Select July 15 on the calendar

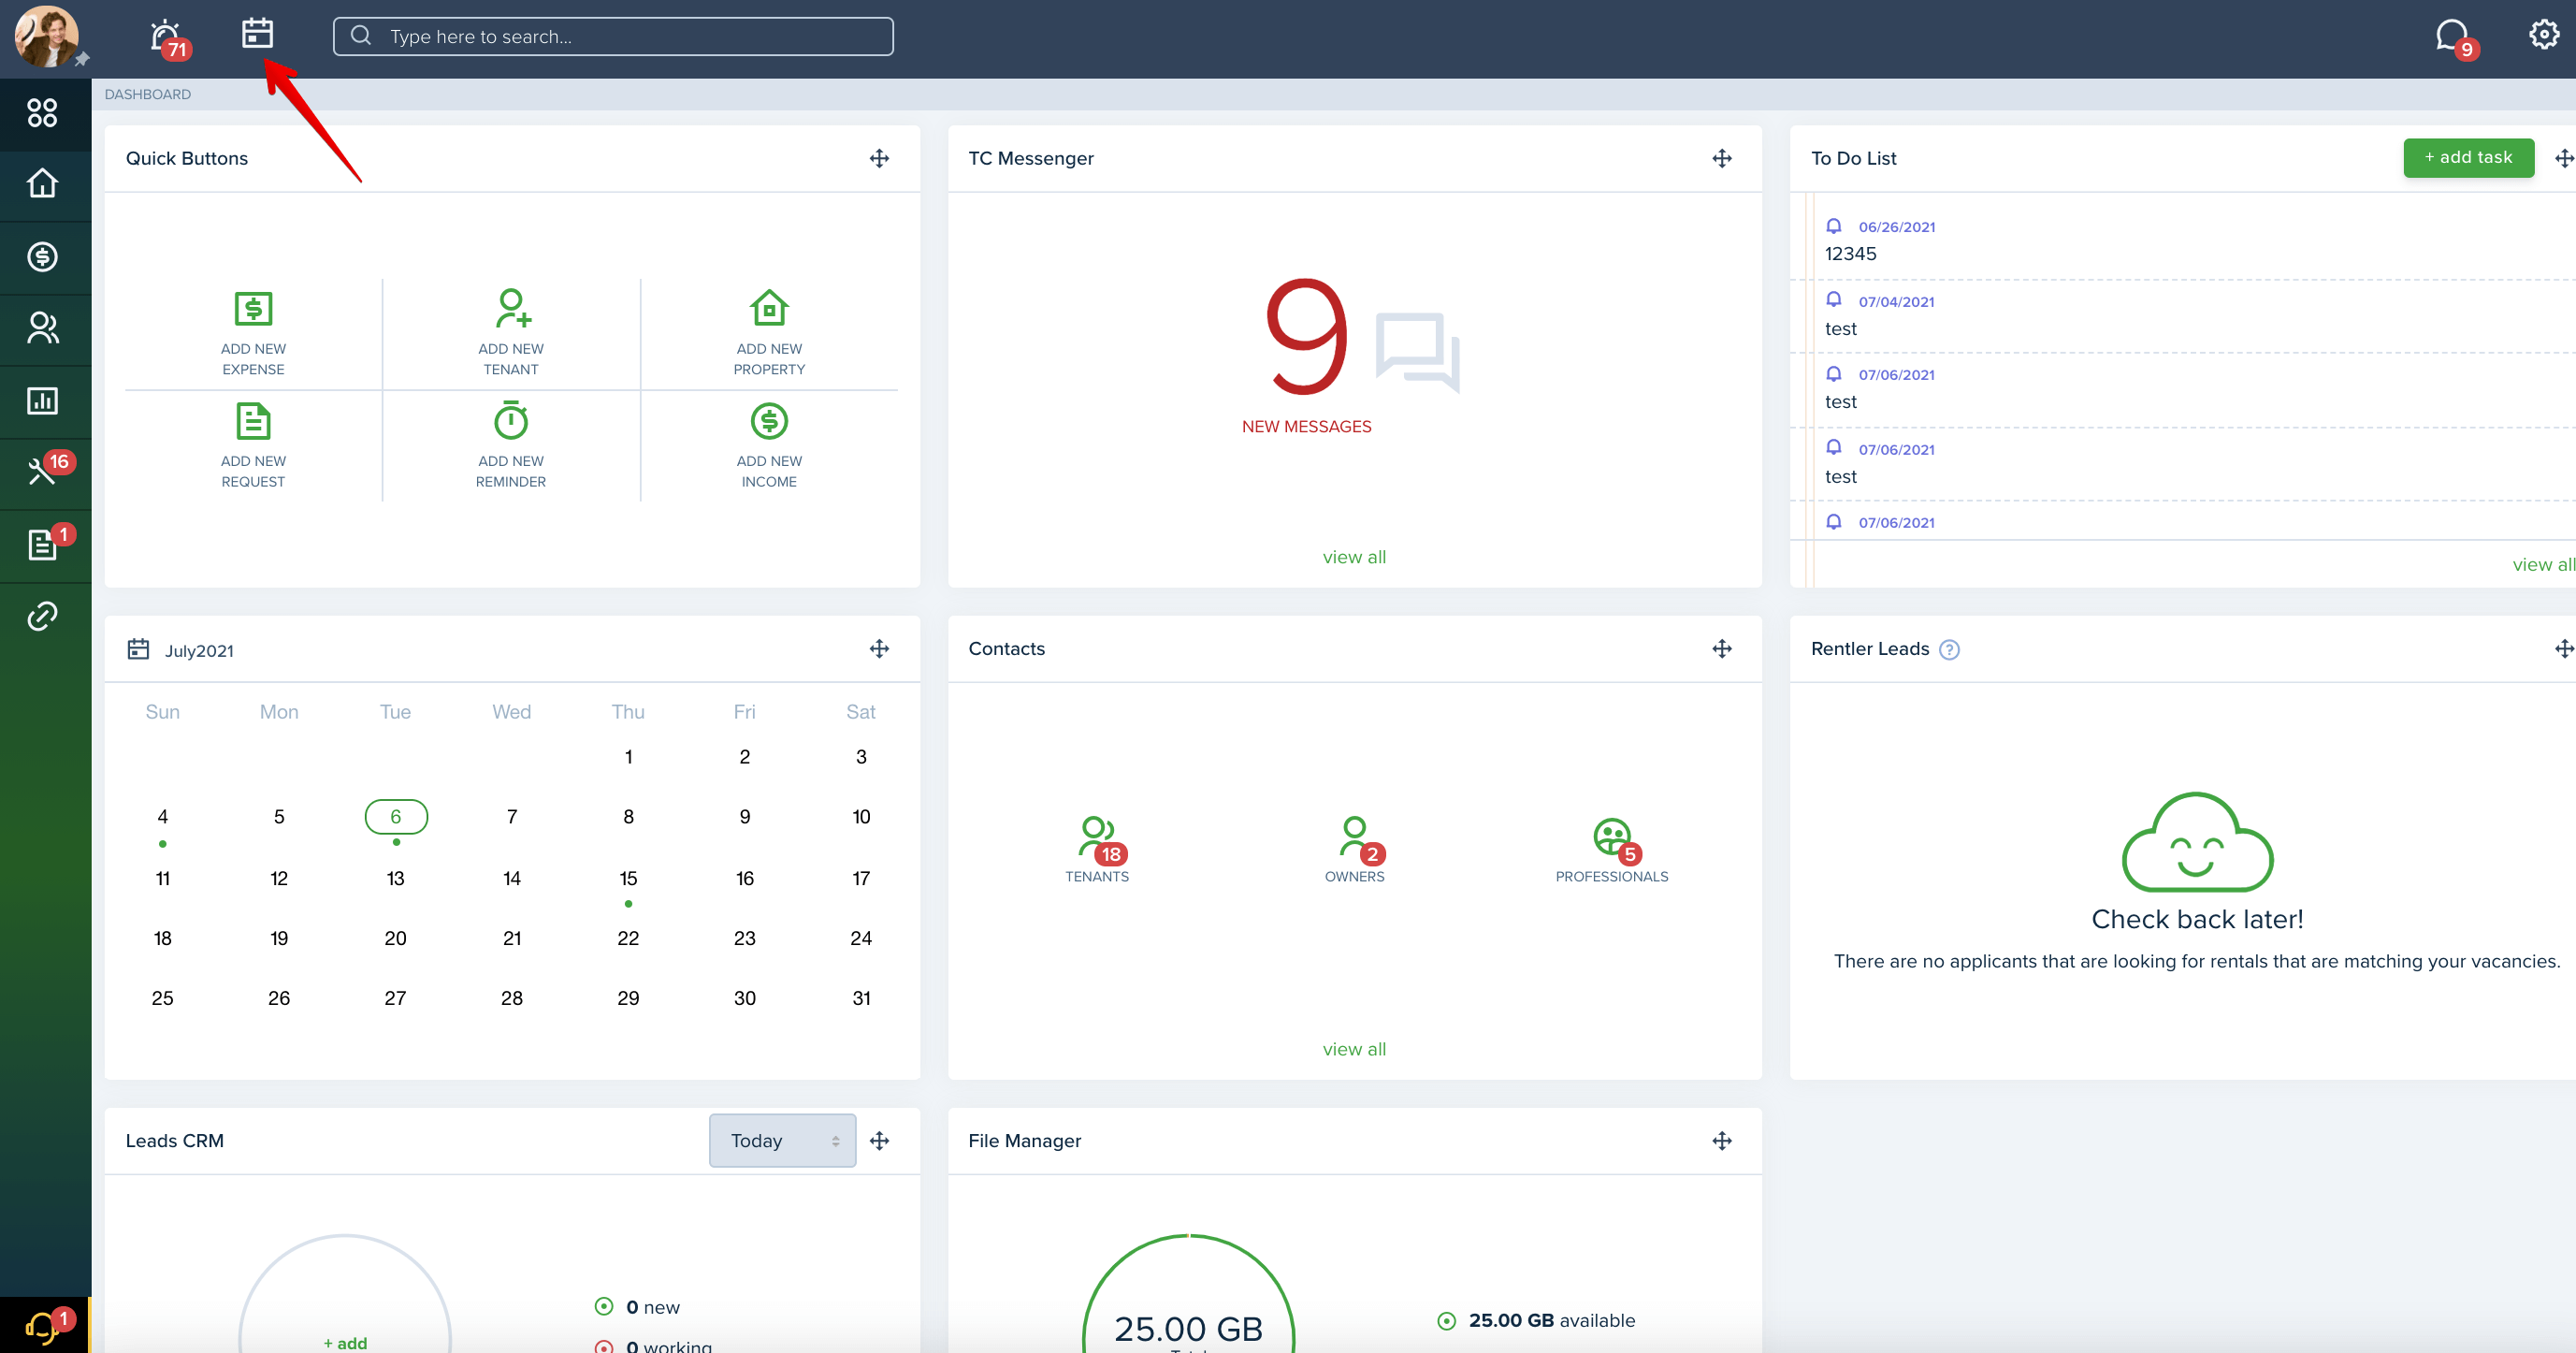628,878
